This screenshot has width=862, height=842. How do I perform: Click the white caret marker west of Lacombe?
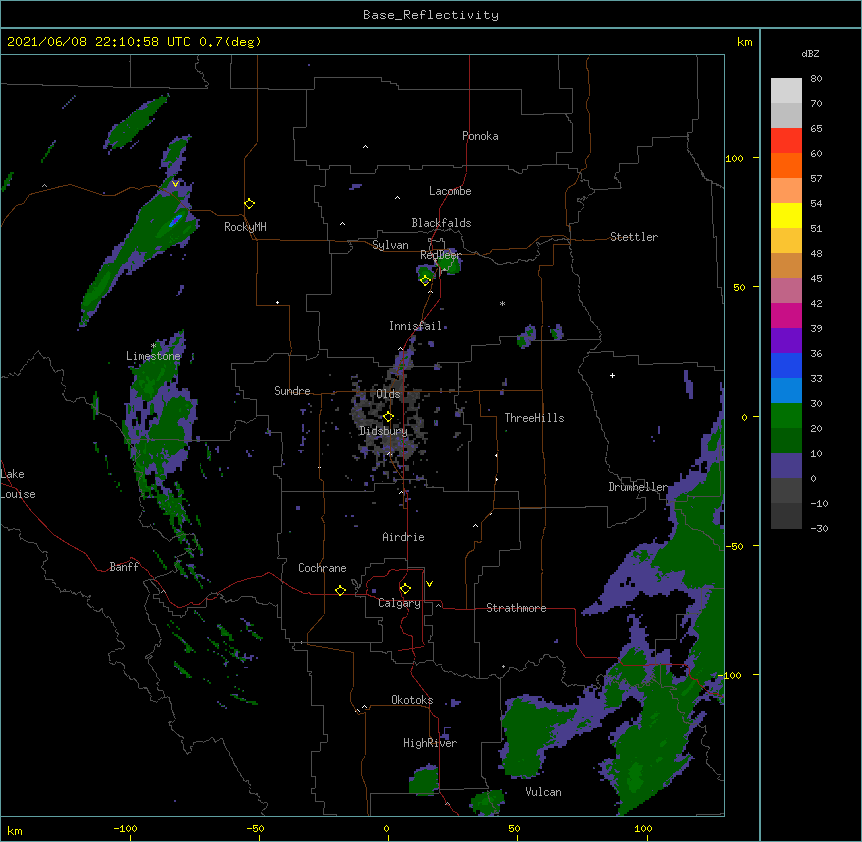coord(397,197)
